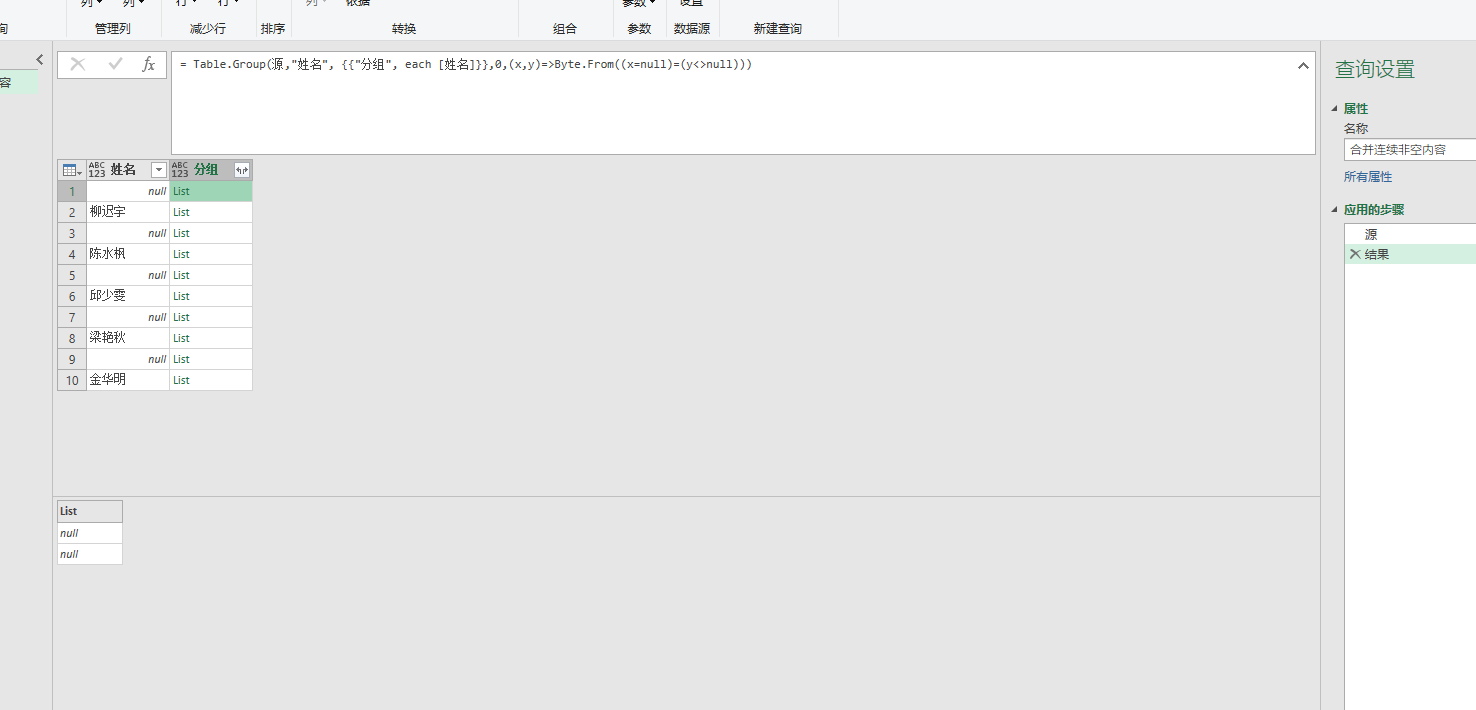1476x710 pixels.
Task: Collapse the 属性 section
Action: (1334, 109)
